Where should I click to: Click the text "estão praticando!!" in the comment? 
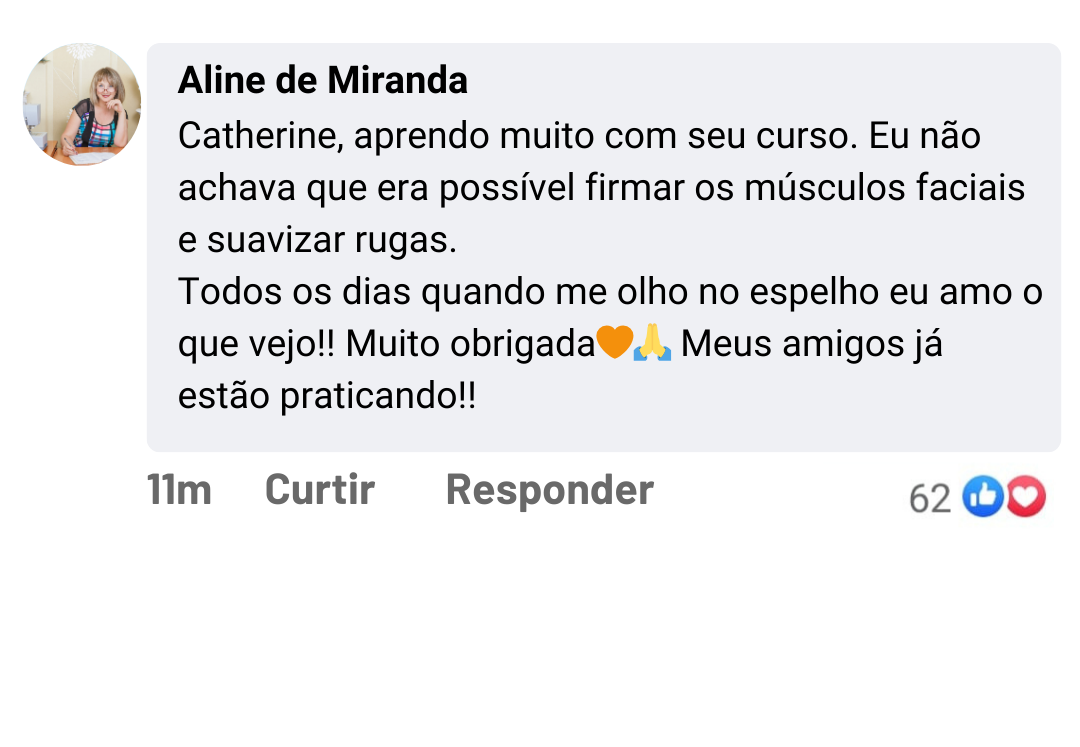(x=327, y=396)
